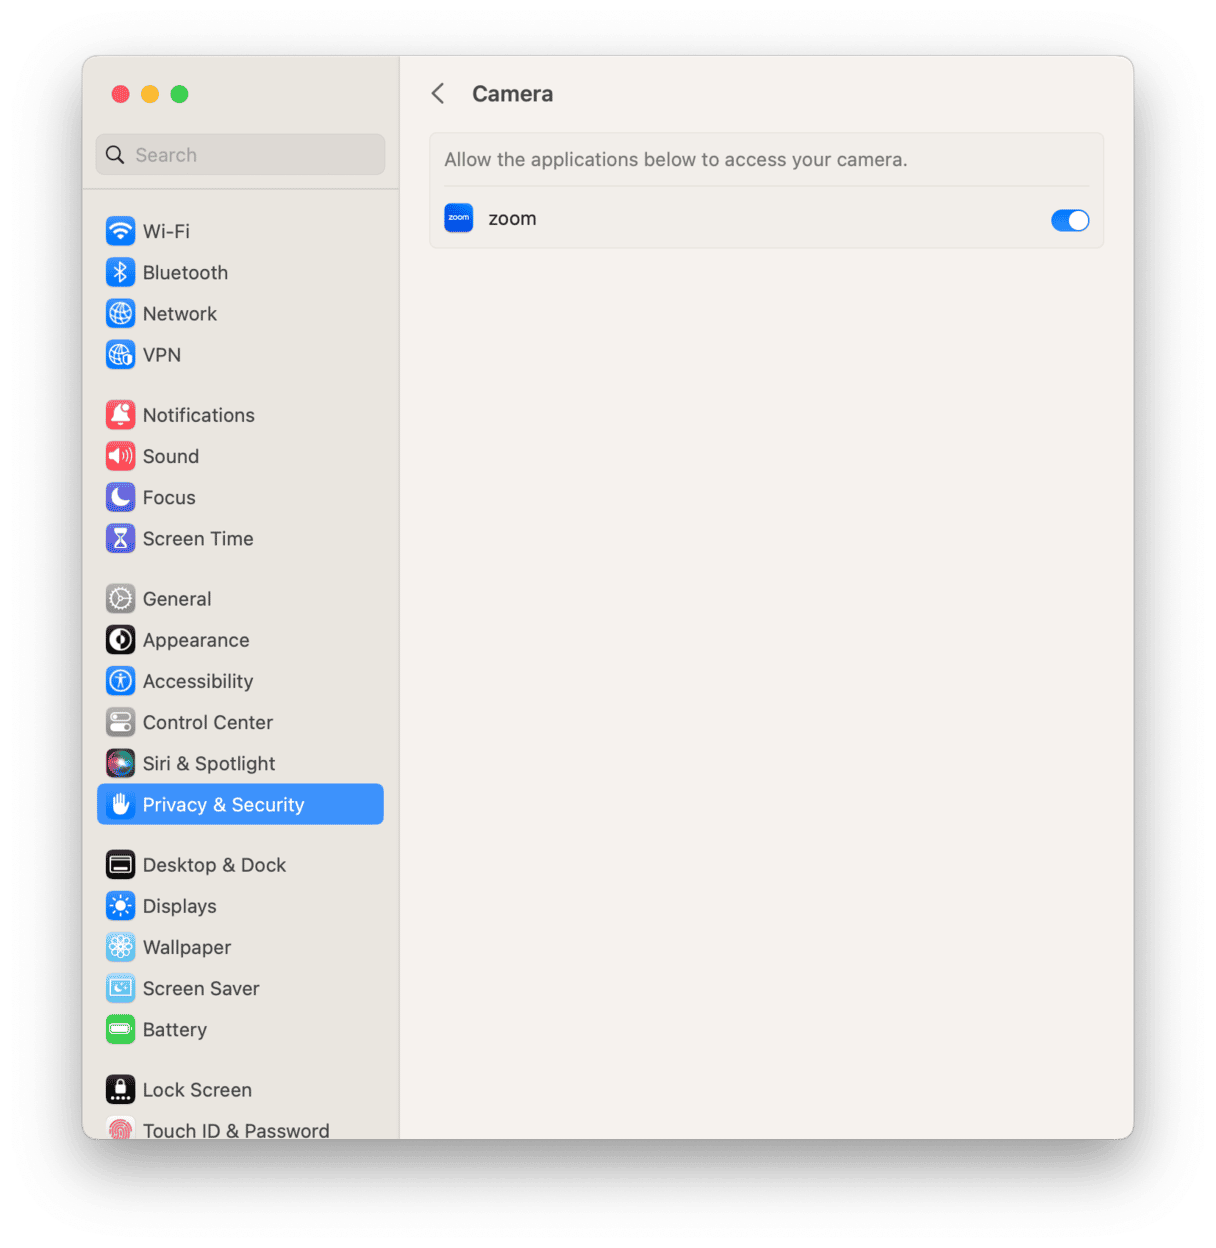Click the Wallpaper flower icon
Image resolution: width=1216 pixels, height=1248 pixels.
[120, 947]
